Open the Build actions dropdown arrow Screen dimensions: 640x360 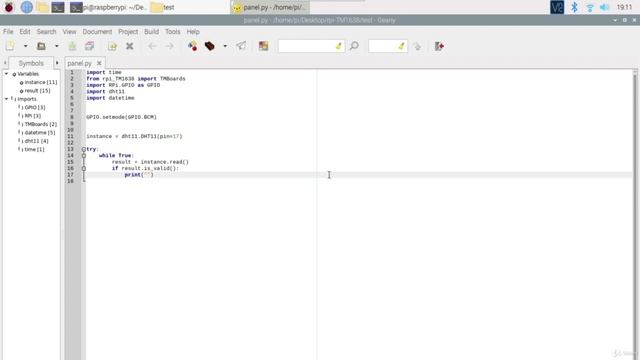[225, 46]
